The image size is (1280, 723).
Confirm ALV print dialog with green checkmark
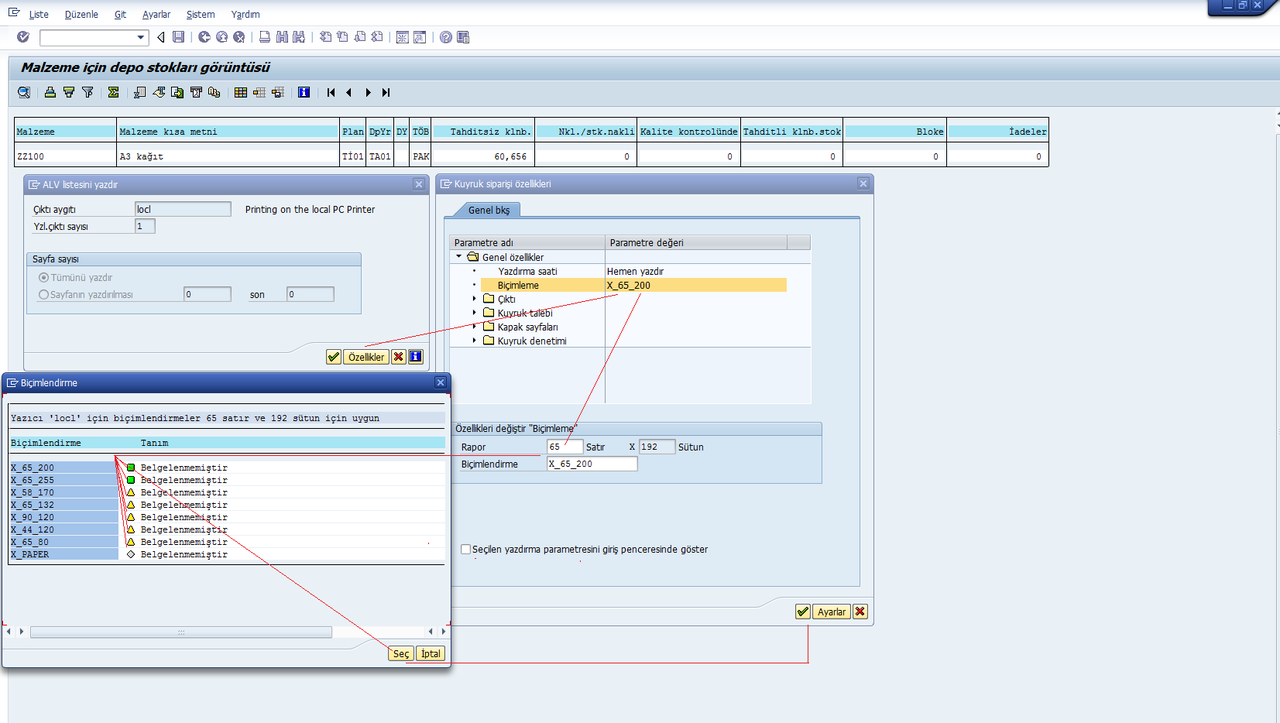coord(333,356)
